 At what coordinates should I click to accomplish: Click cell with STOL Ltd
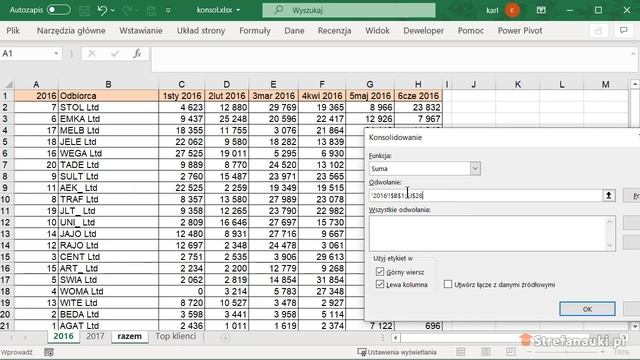[108, 107]
